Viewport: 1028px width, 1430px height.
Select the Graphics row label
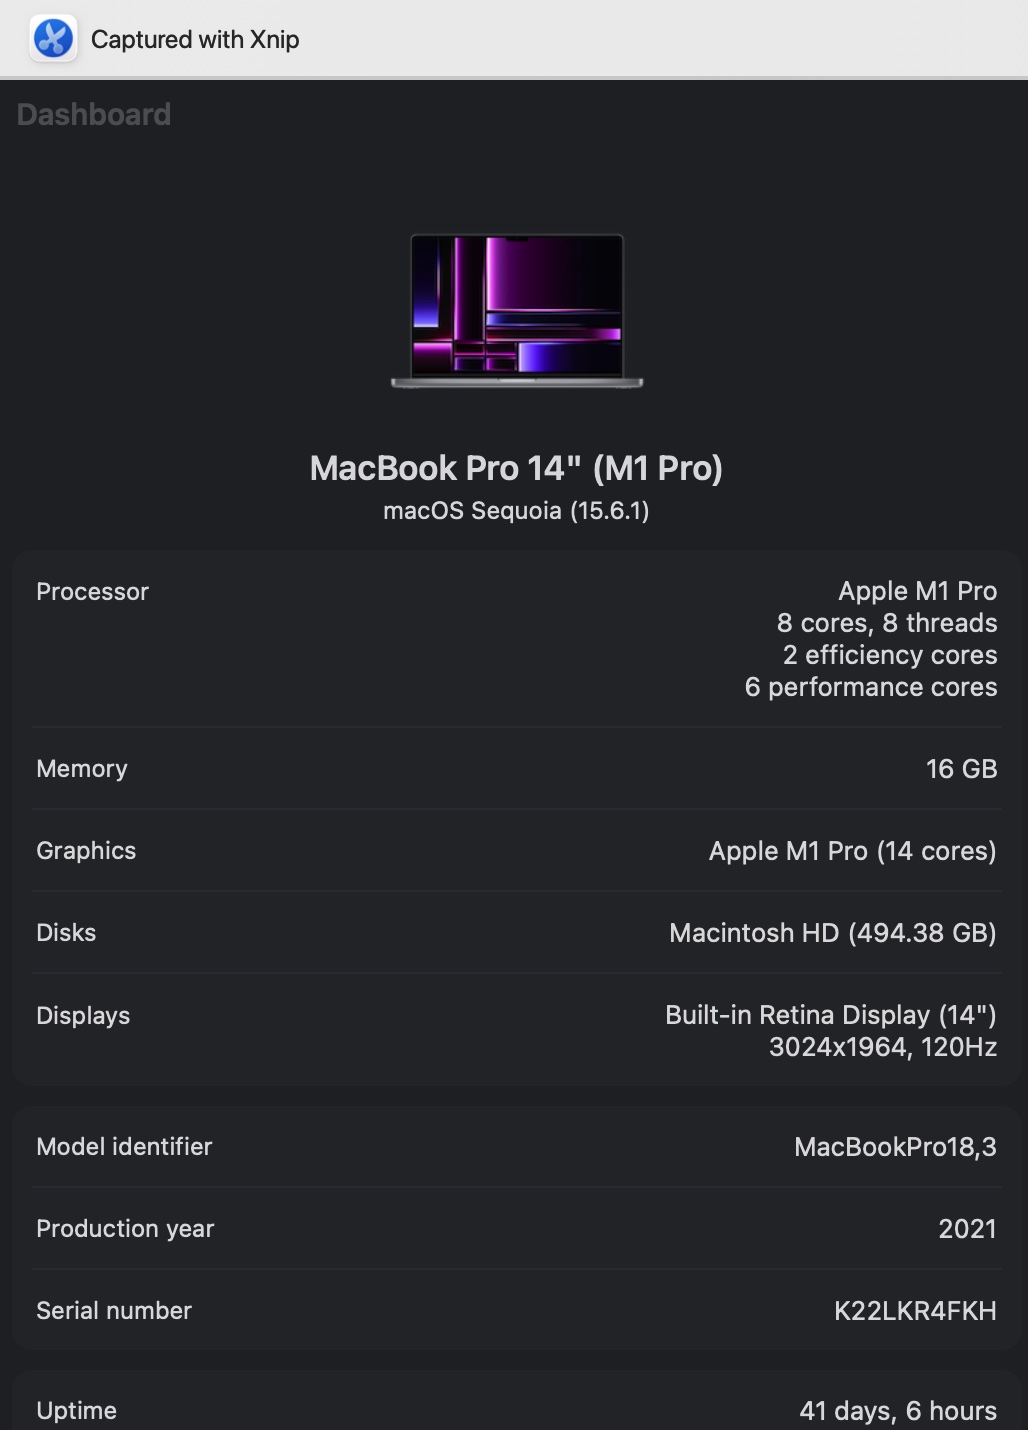point(86,851)
